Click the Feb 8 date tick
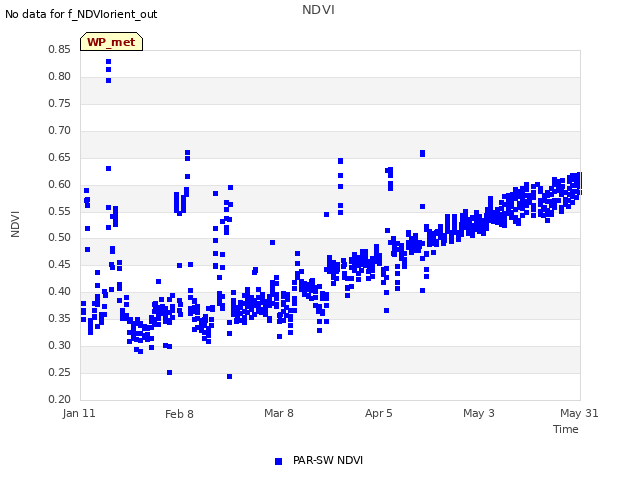 [179, 414]
